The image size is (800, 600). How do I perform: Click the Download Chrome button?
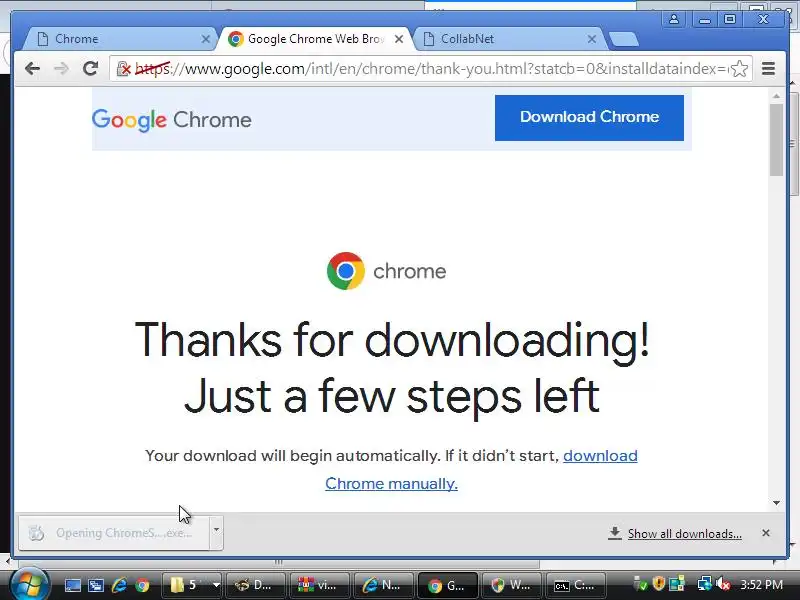pos(589,117)
